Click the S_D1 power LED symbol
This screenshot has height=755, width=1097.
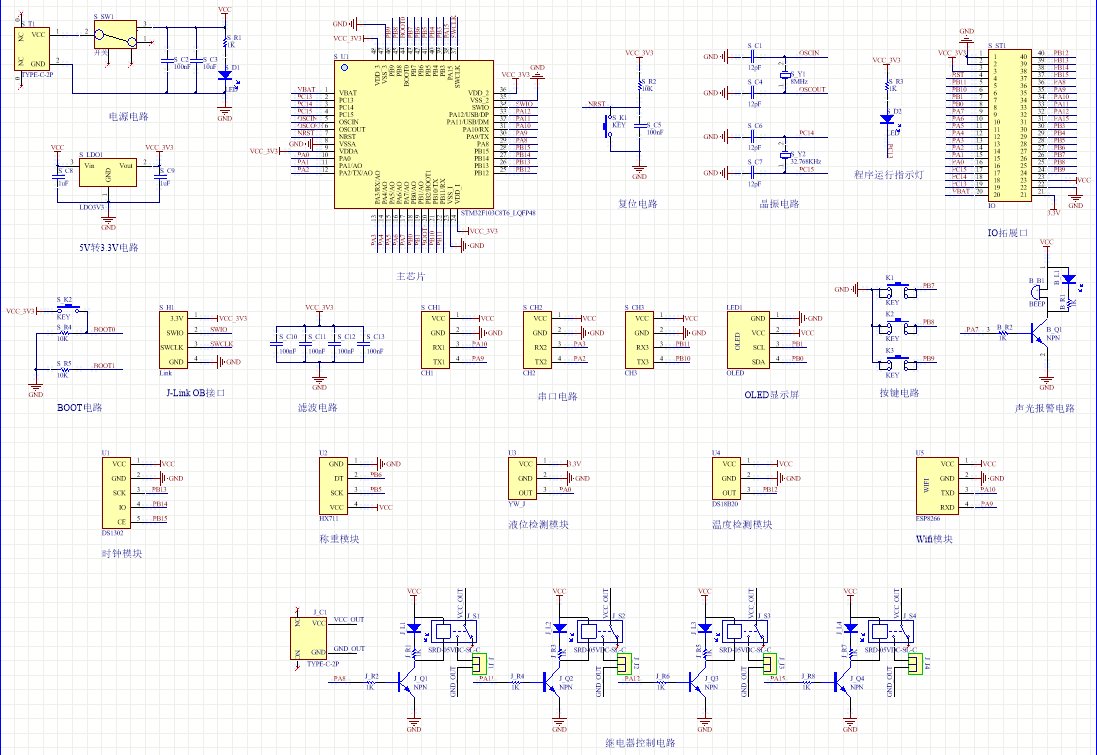[225, 75]
